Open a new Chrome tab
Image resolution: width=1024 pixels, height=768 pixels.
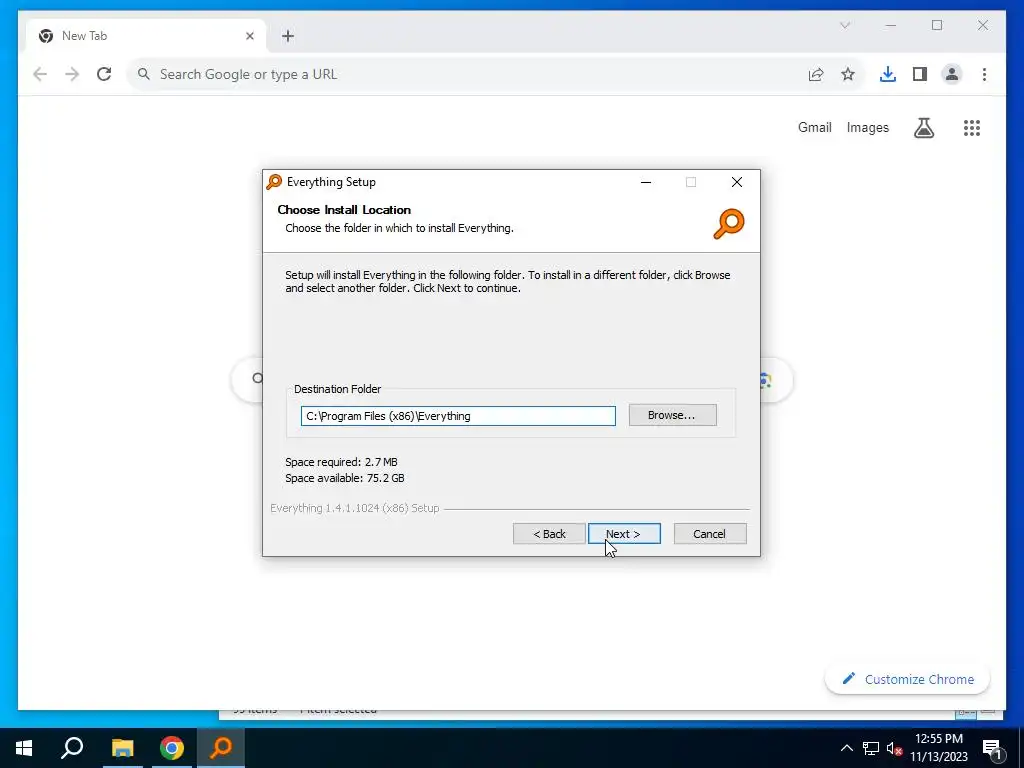tap(288, 36)
